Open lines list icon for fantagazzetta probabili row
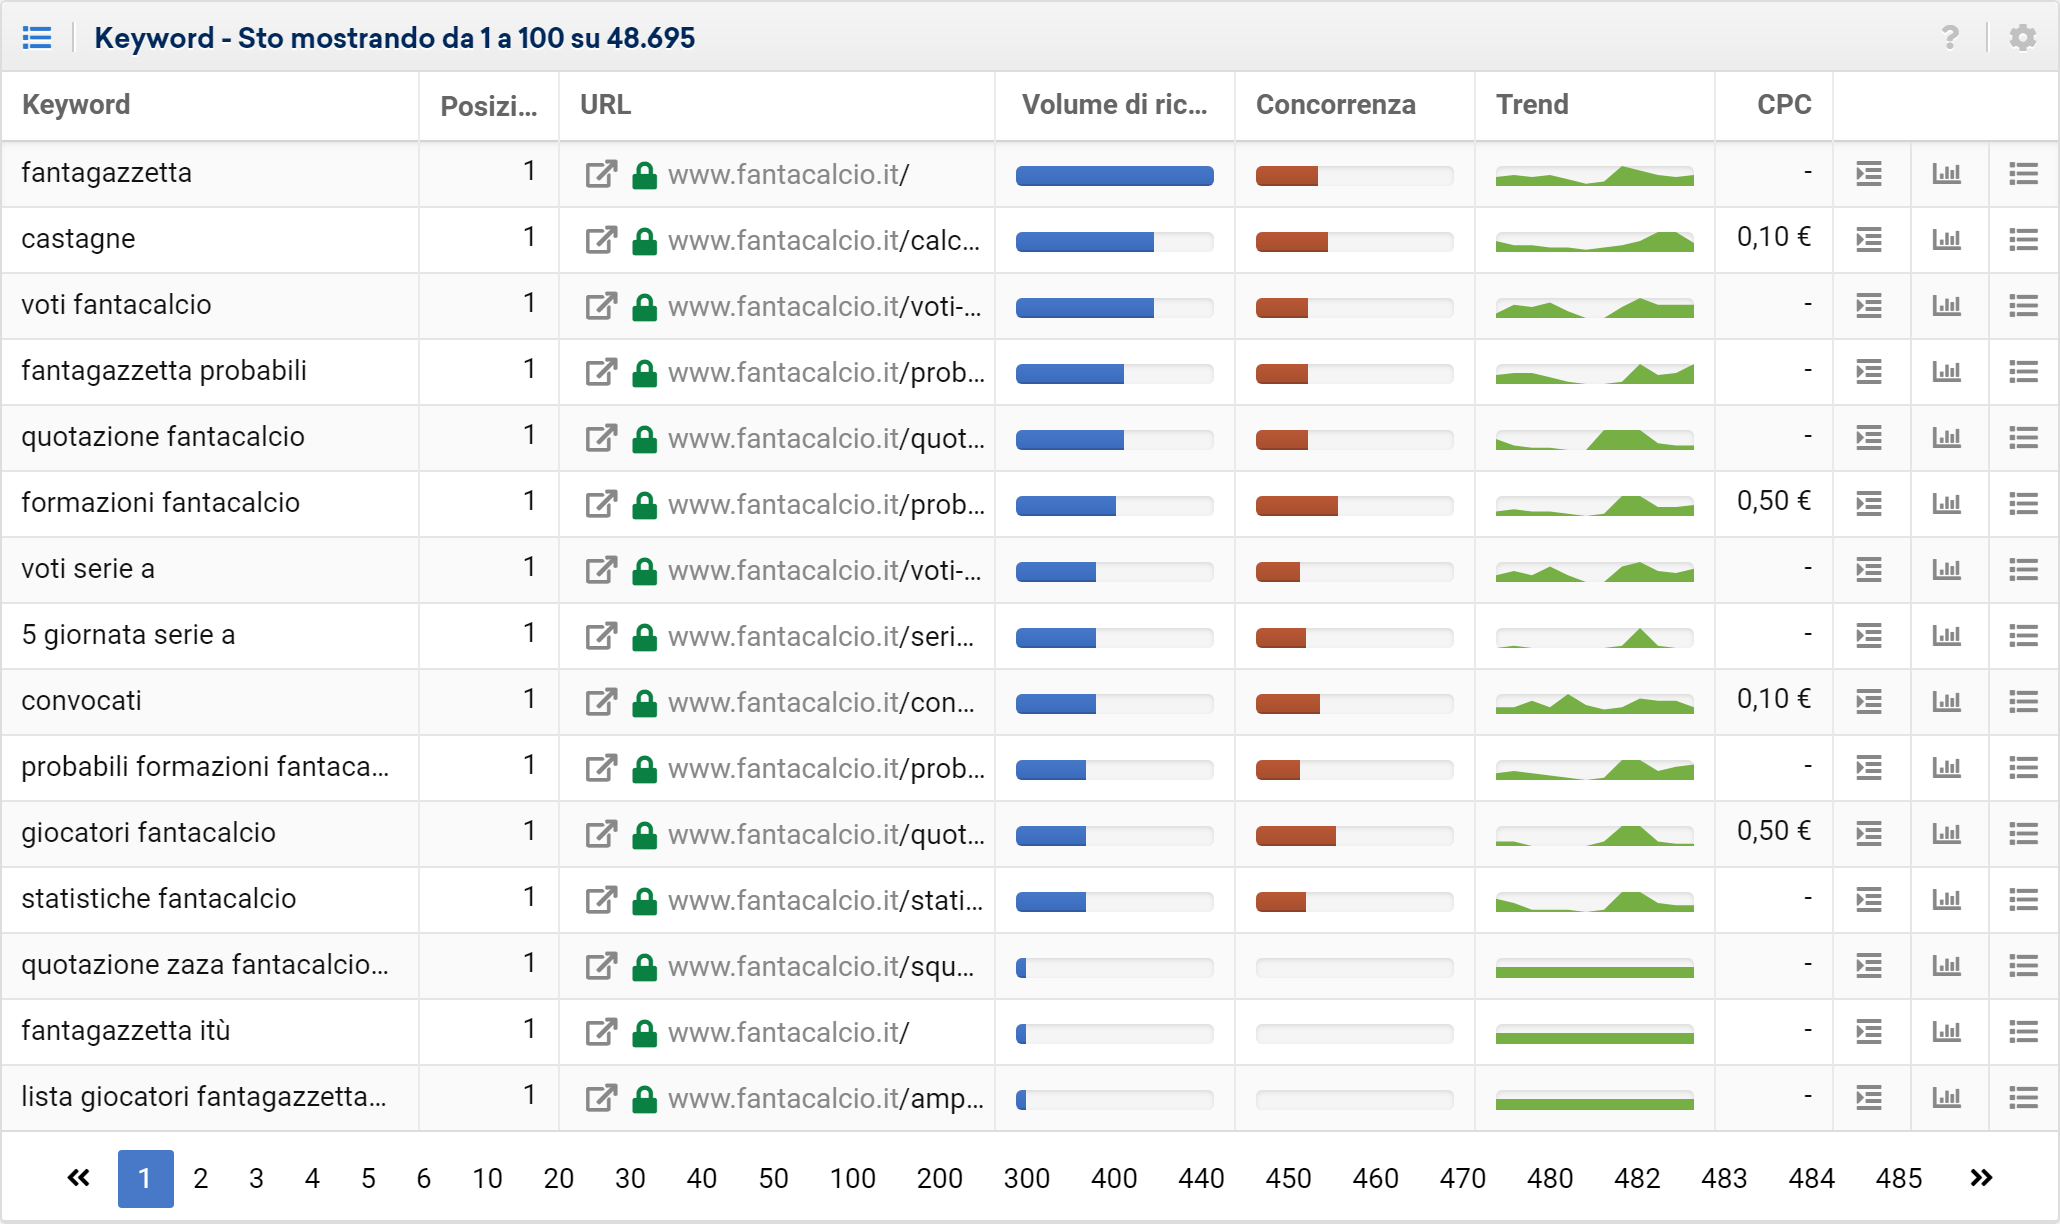Screen dimensions: 2060x1224 (x=2024, y=372)
